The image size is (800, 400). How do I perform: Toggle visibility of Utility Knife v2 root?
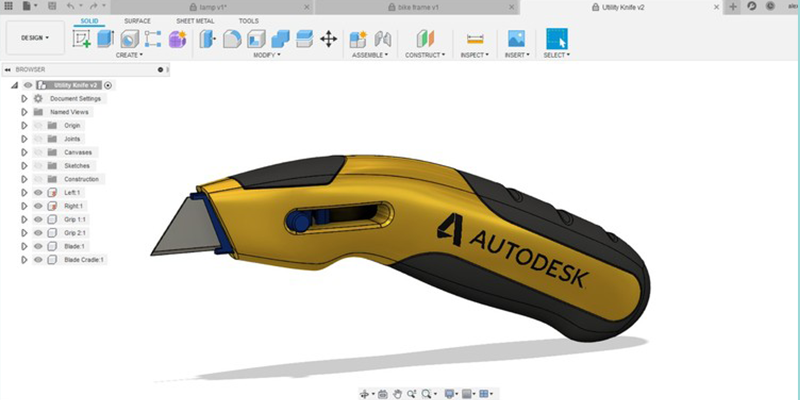[x=28, y=85]
